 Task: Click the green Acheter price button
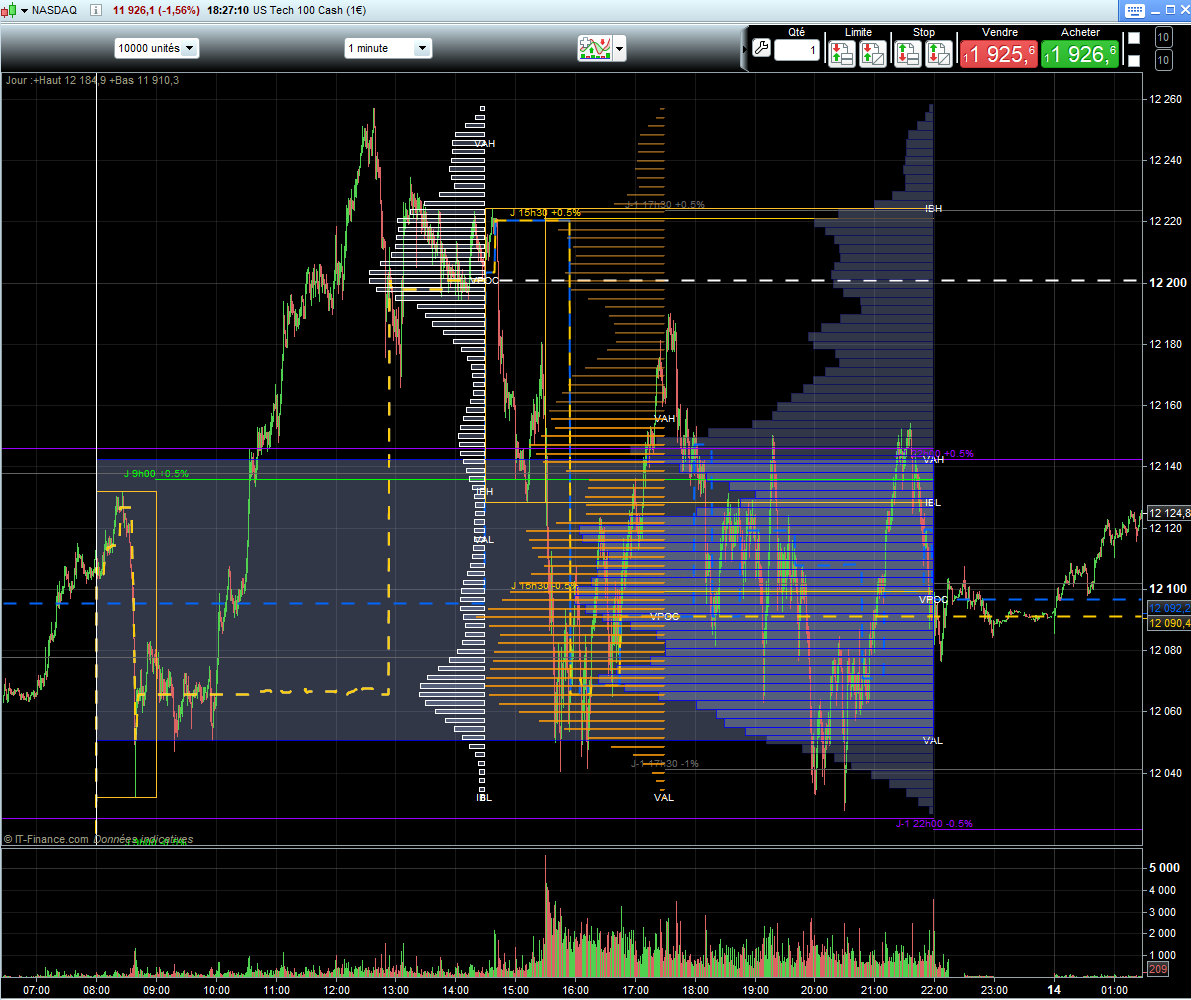1080,55
